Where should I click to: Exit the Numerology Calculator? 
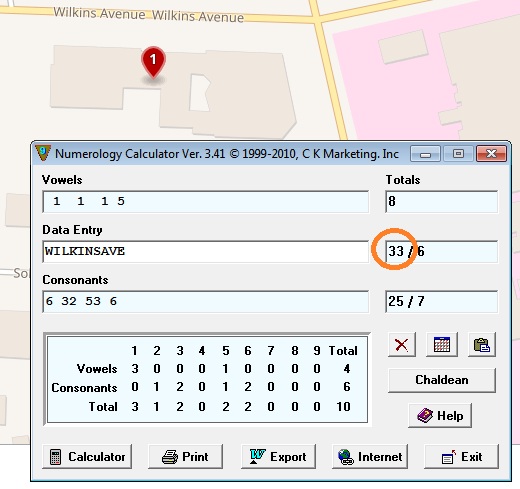click(x=461, y=457)
